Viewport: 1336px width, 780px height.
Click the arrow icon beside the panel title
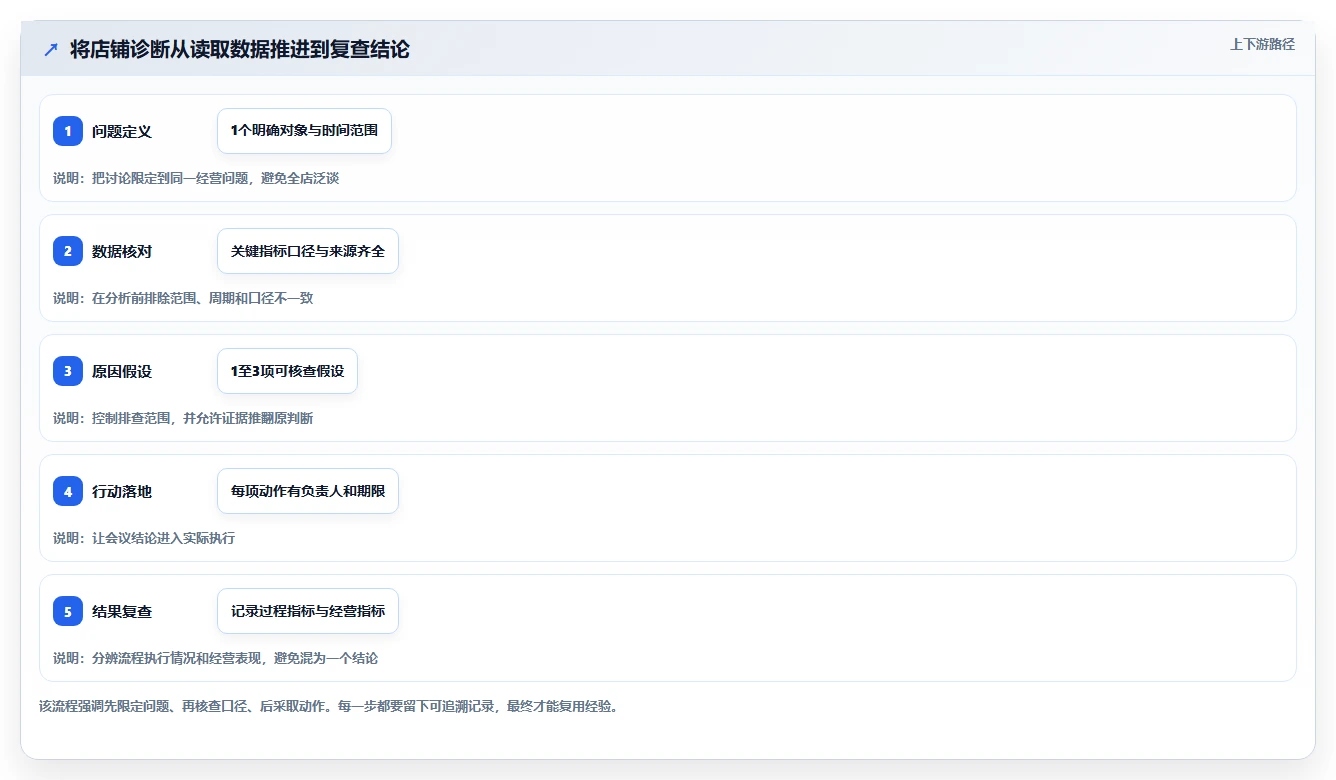[x=51, y=49]
